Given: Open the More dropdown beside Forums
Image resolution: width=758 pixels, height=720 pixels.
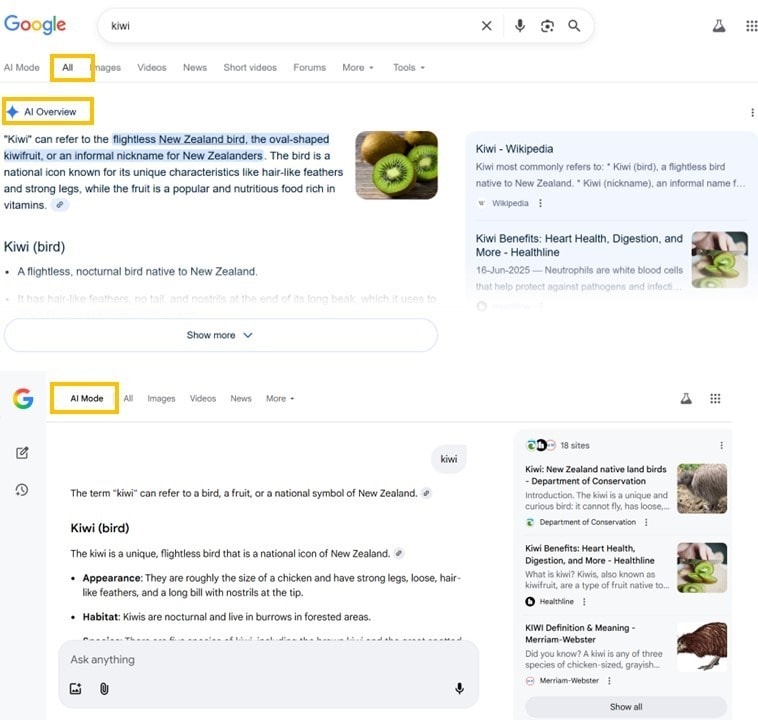Looking at the screenshot, I should [357, 68].
